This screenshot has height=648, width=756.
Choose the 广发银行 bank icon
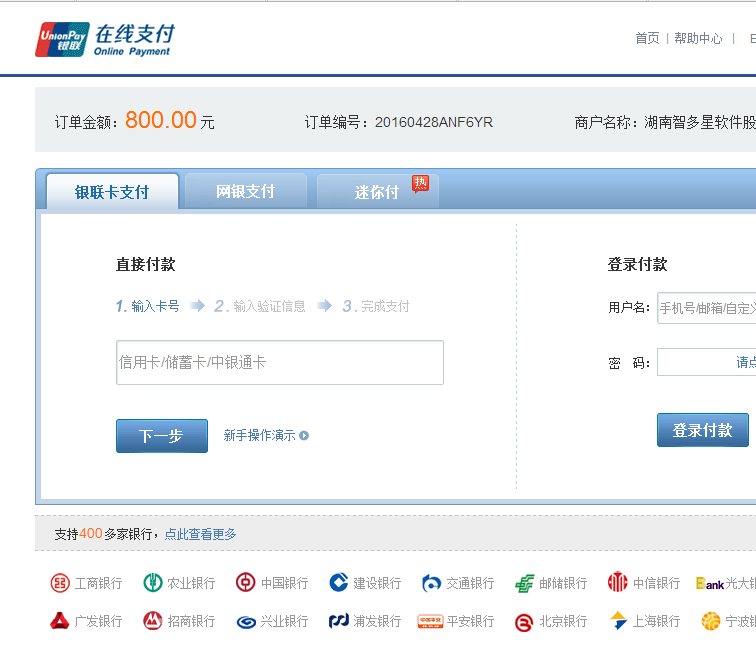point(60,621)
